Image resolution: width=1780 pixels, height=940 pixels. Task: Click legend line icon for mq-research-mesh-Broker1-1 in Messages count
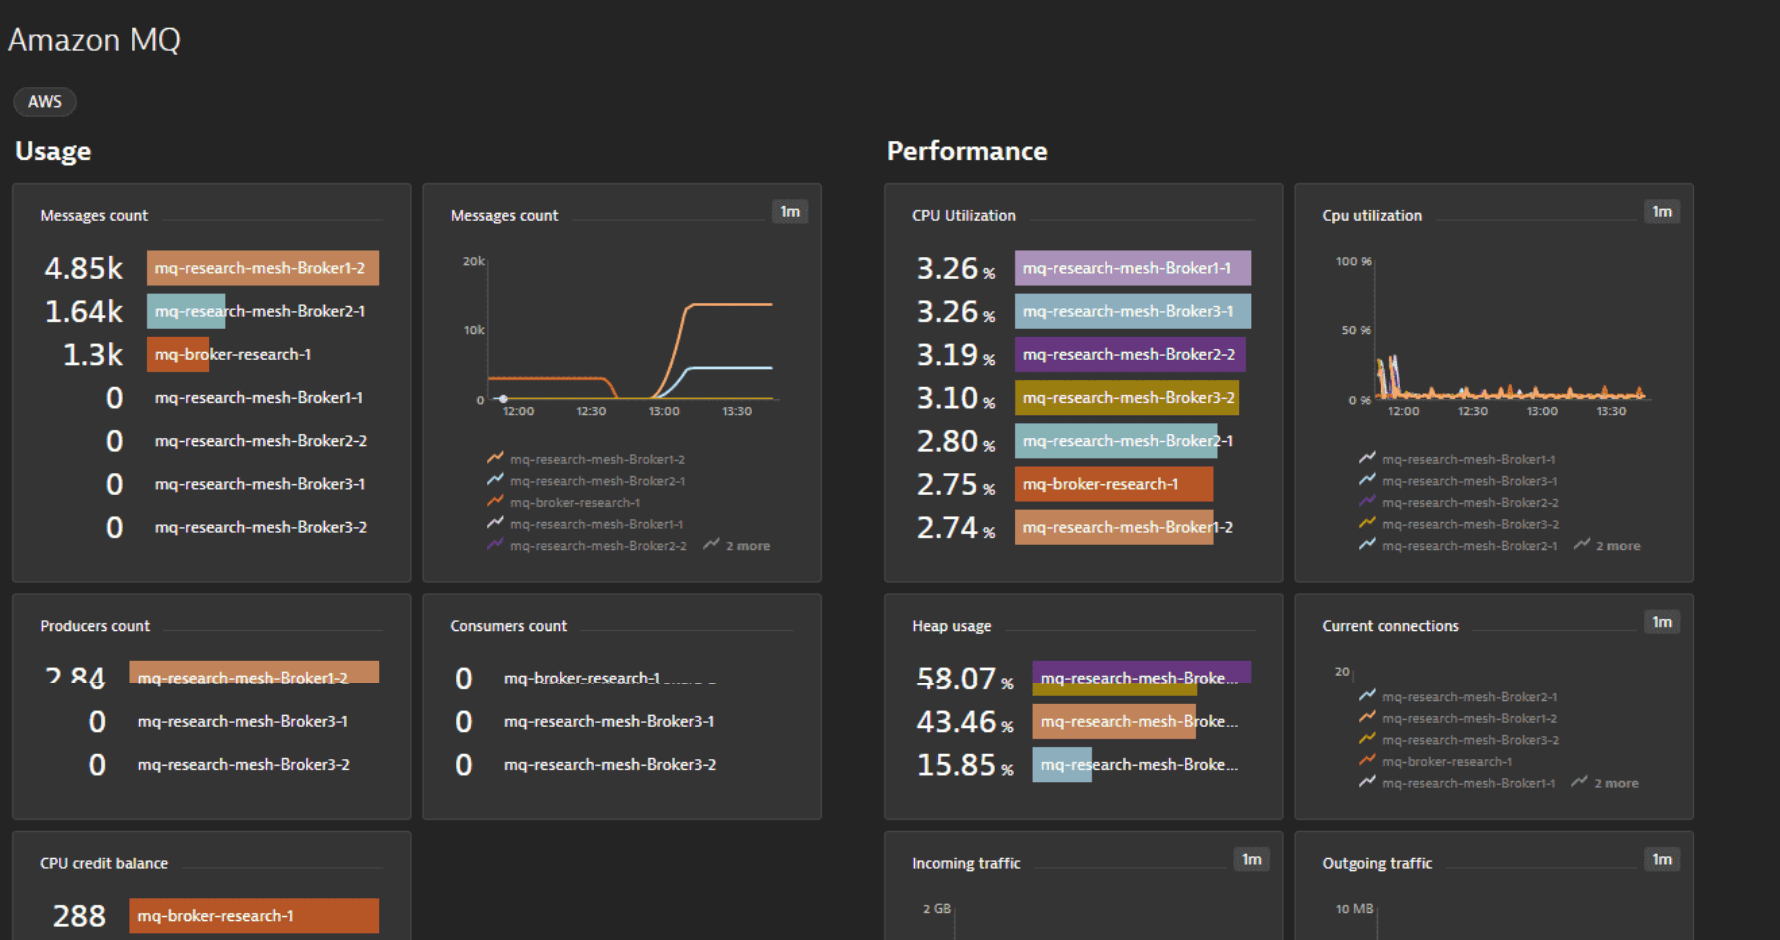click(495, 523)
